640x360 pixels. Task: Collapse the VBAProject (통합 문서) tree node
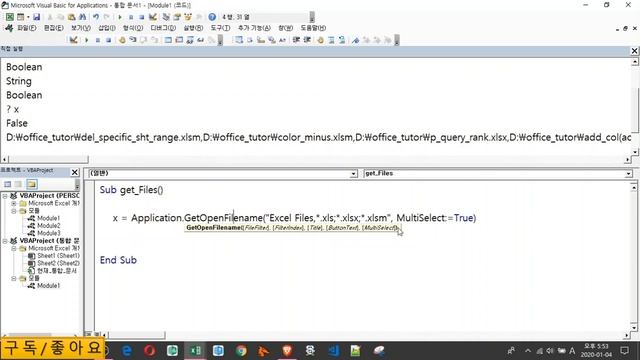(x=5, y=241)
